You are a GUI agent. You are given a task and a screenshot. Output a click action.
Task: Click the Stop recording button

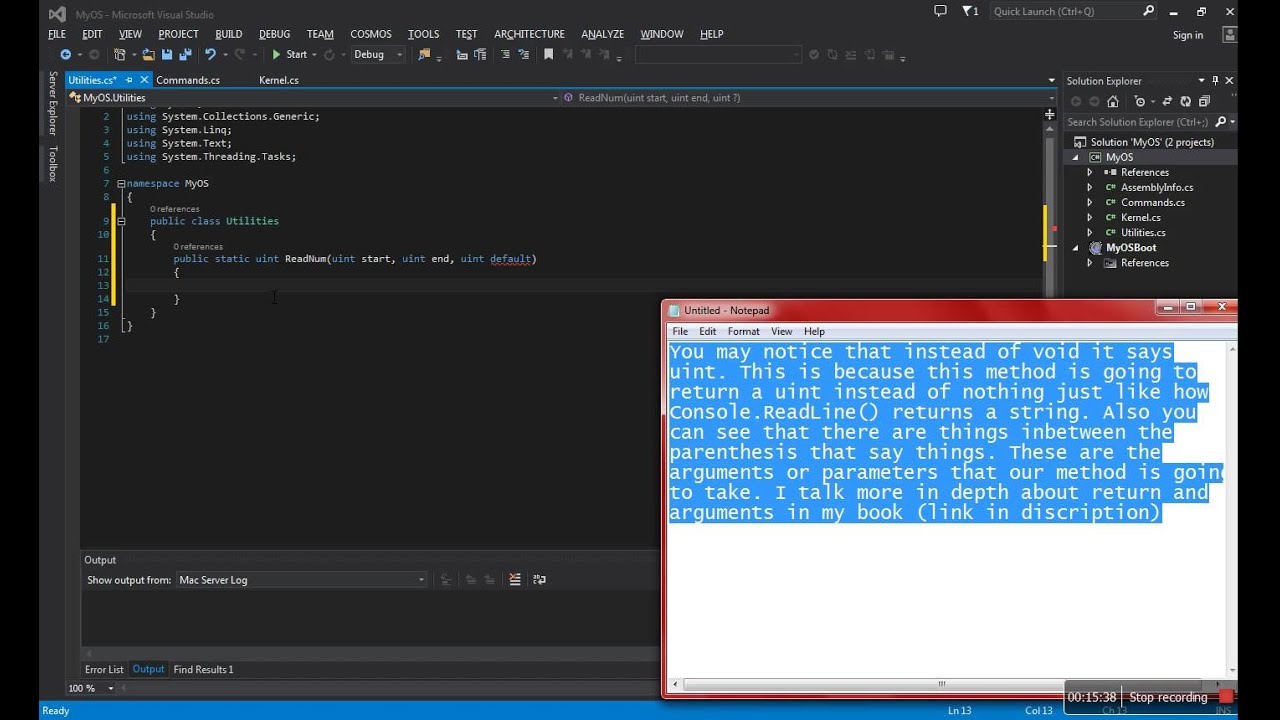click(1179, 697)
